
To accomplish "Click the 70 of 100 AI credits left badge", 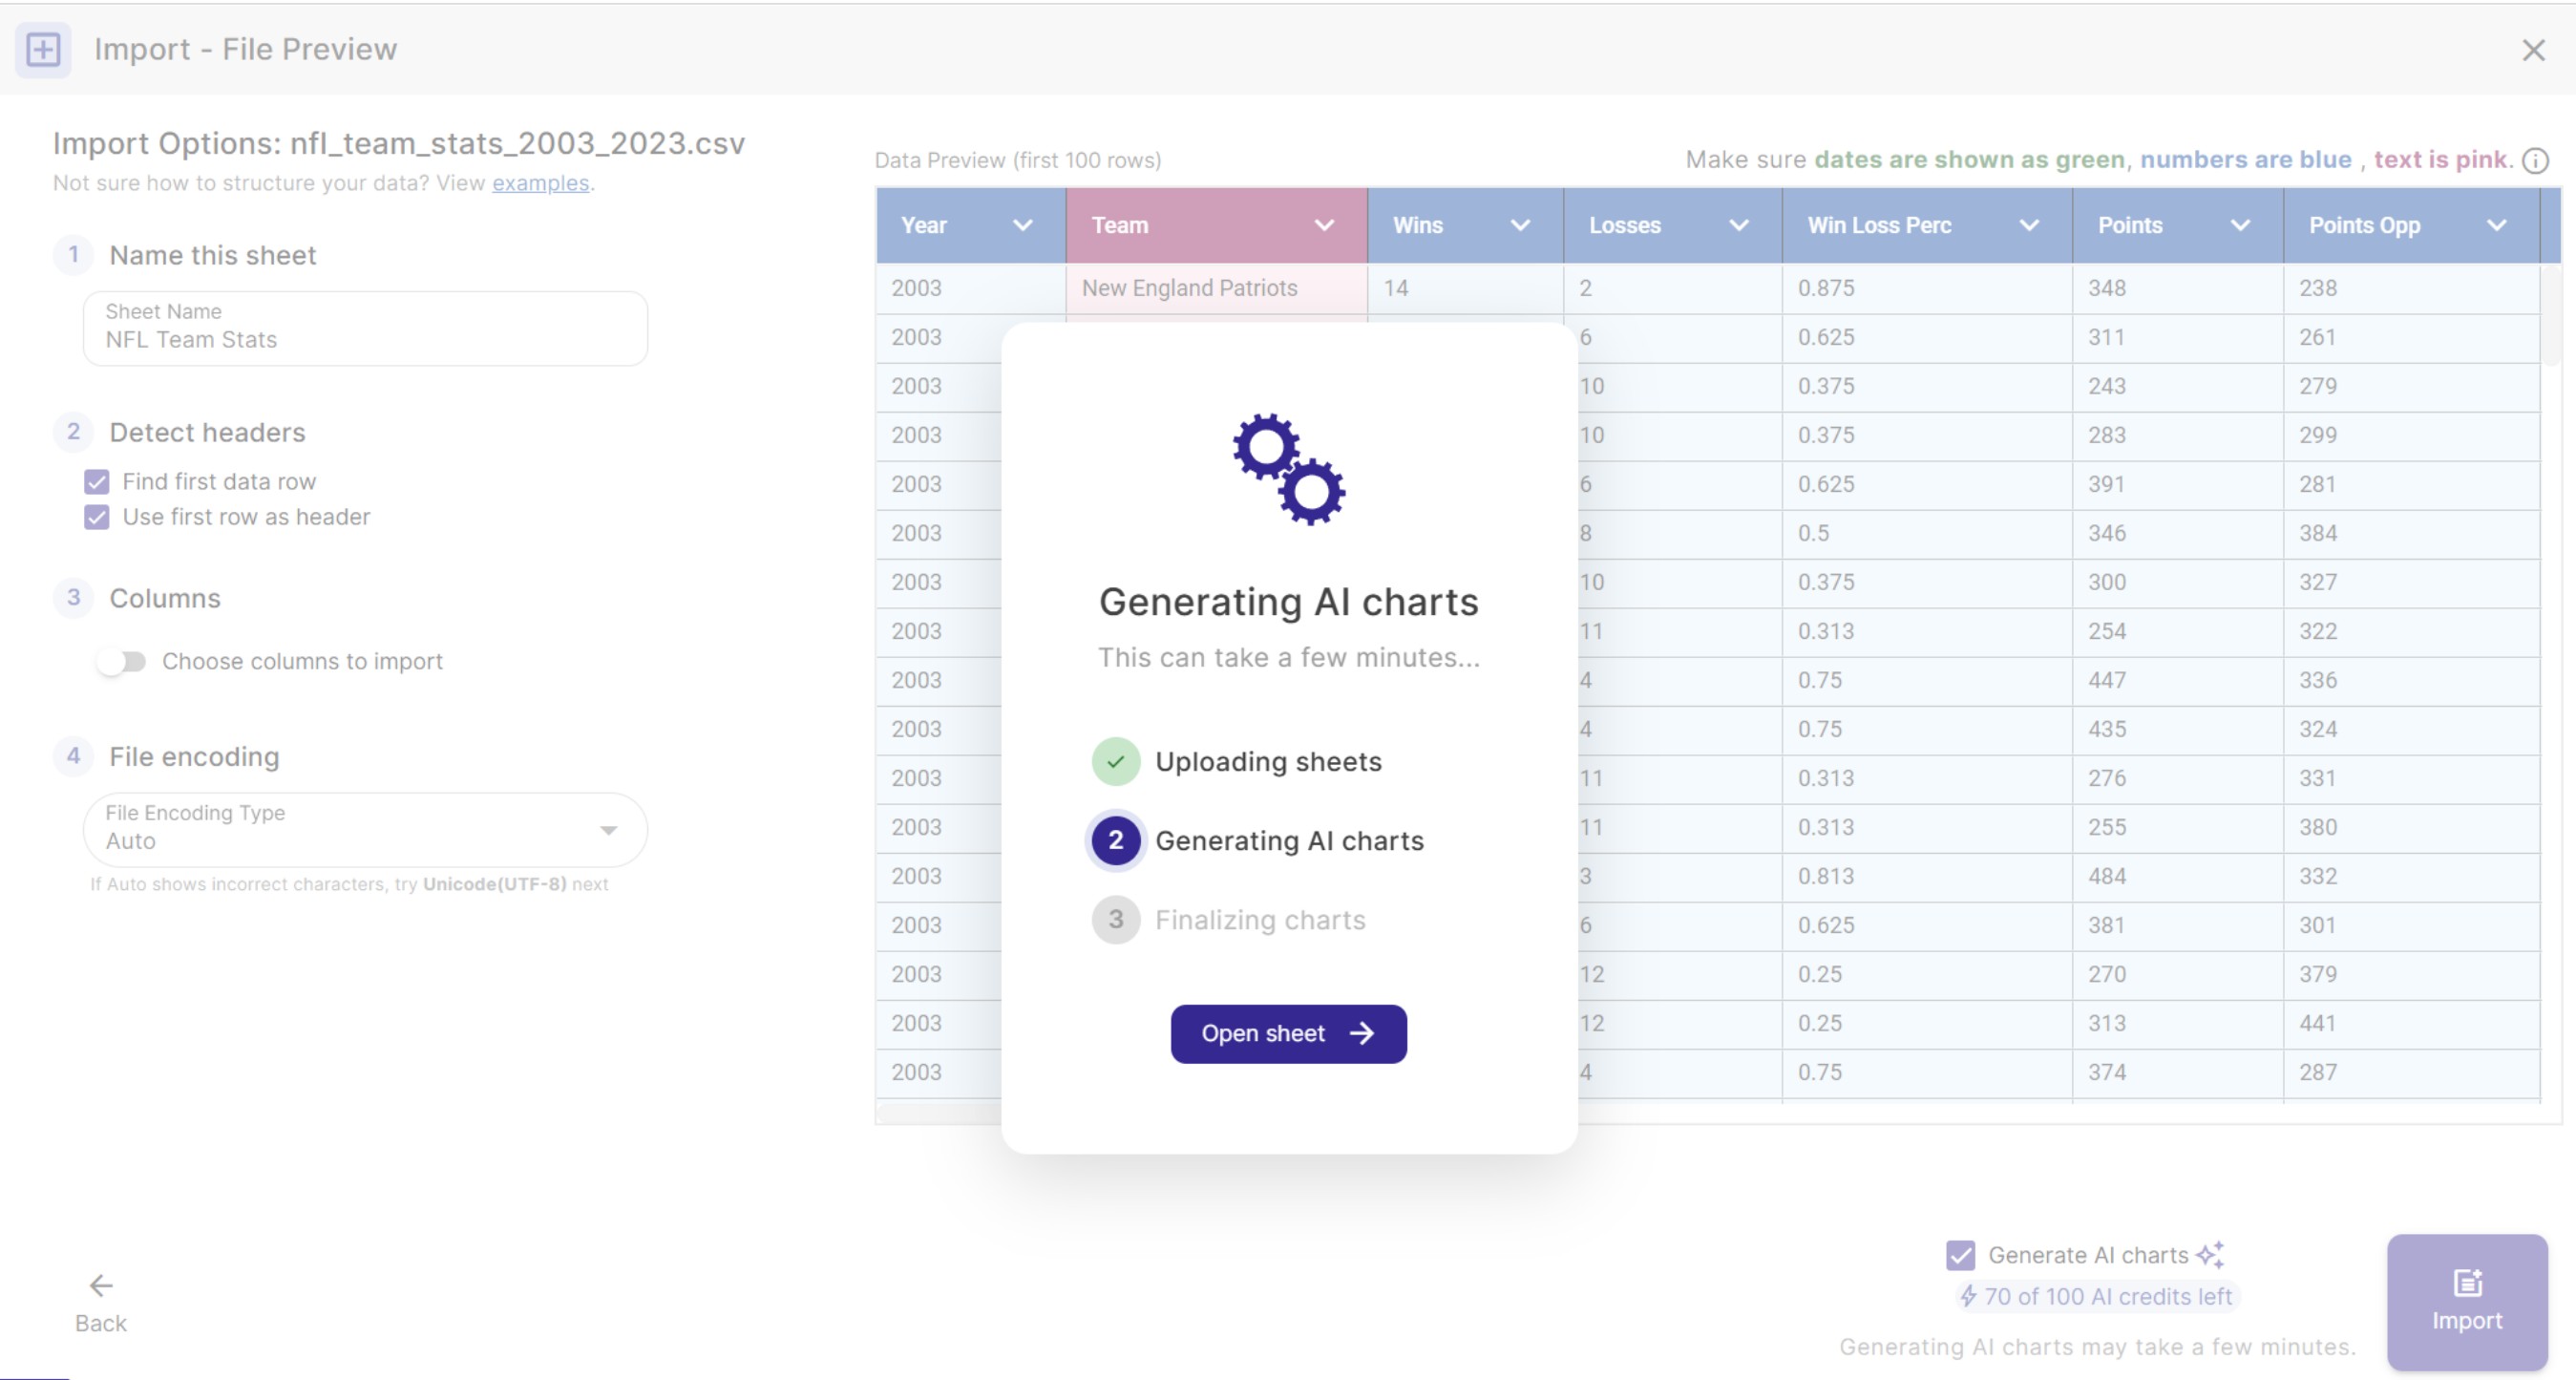I will pos(2097,1296).
